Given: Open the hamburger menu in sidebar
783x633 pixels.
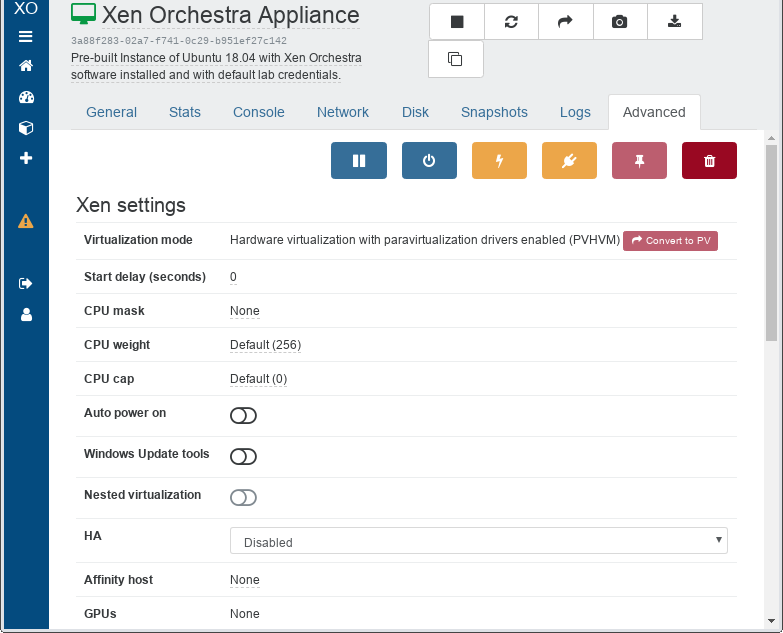Looking at the screenshot, I should point(25,36).
